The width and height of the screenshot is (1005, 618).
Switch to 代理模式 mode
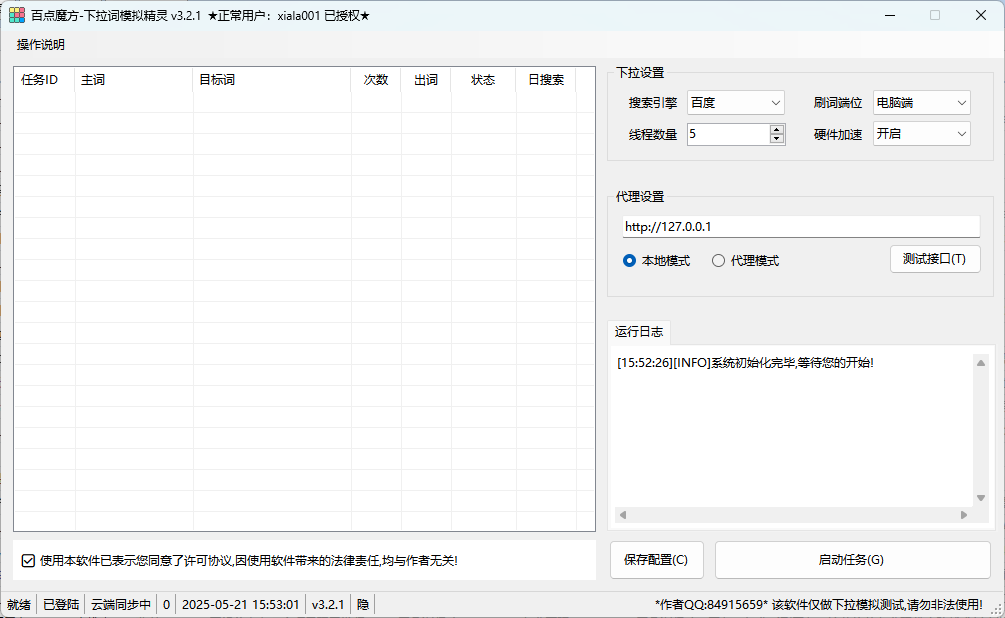tap(717, 259)
